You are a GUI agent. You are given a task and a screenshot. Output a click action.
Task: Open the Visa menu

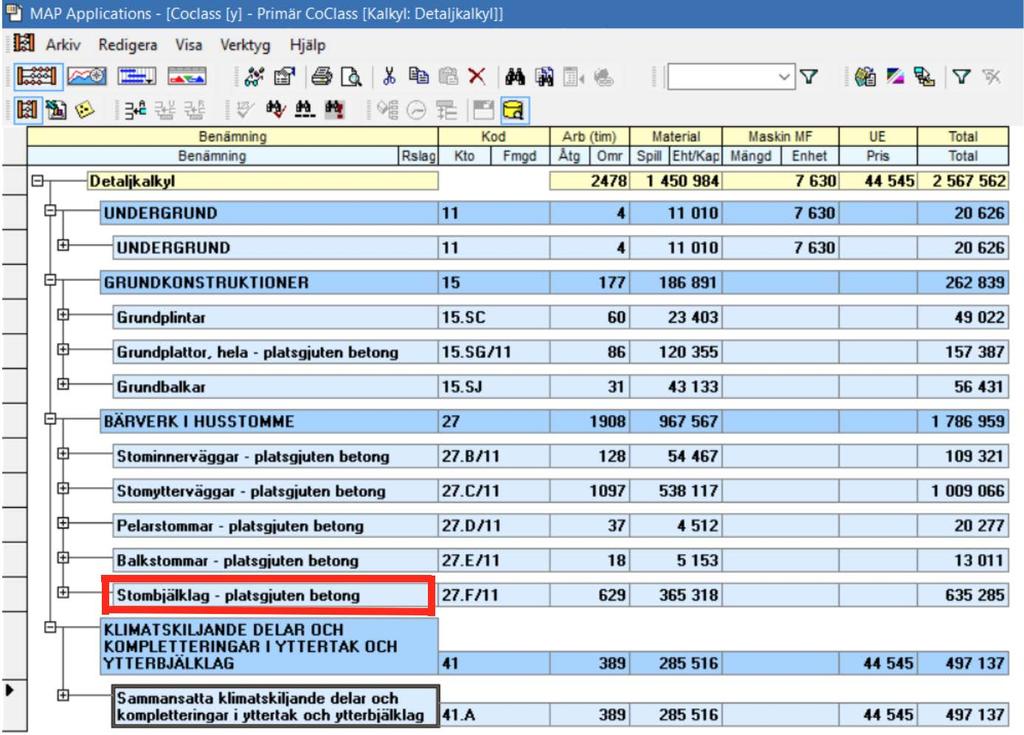pos(188,44)
